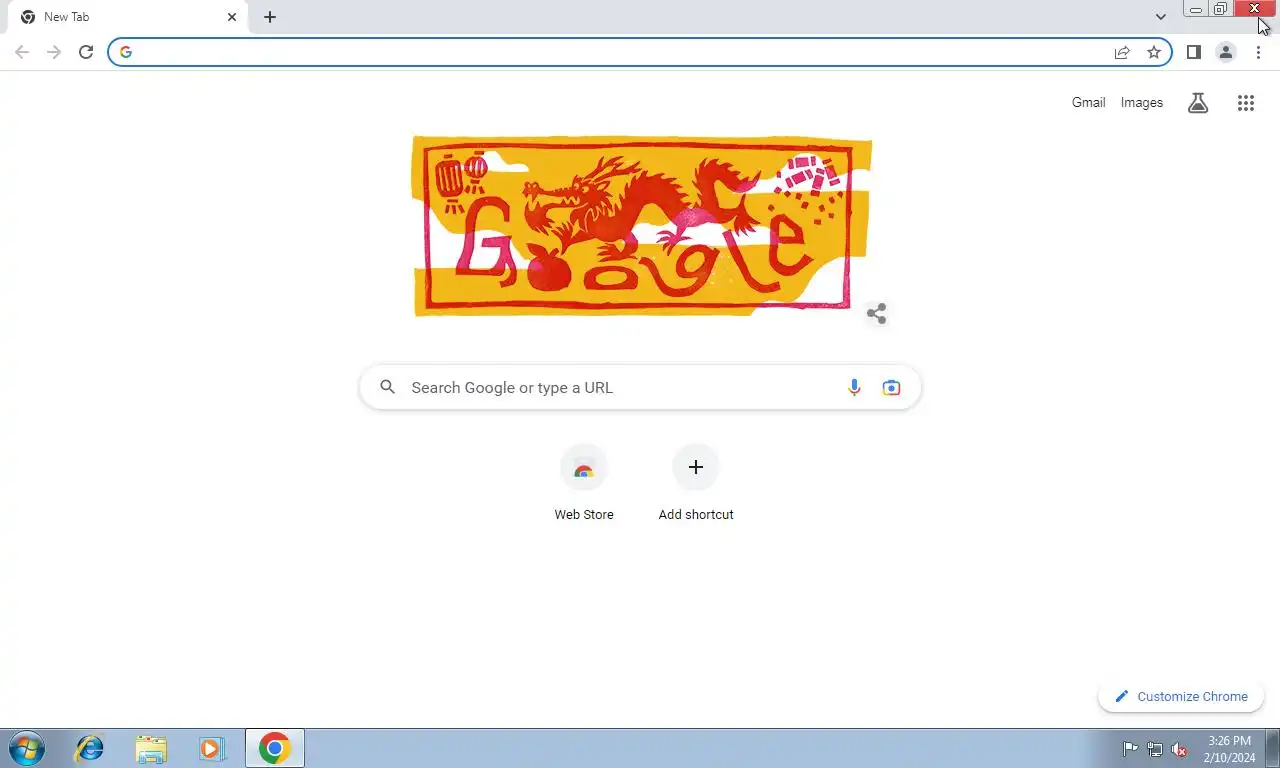Open the Chrome three-dot menu

(x=1258, y=52)
